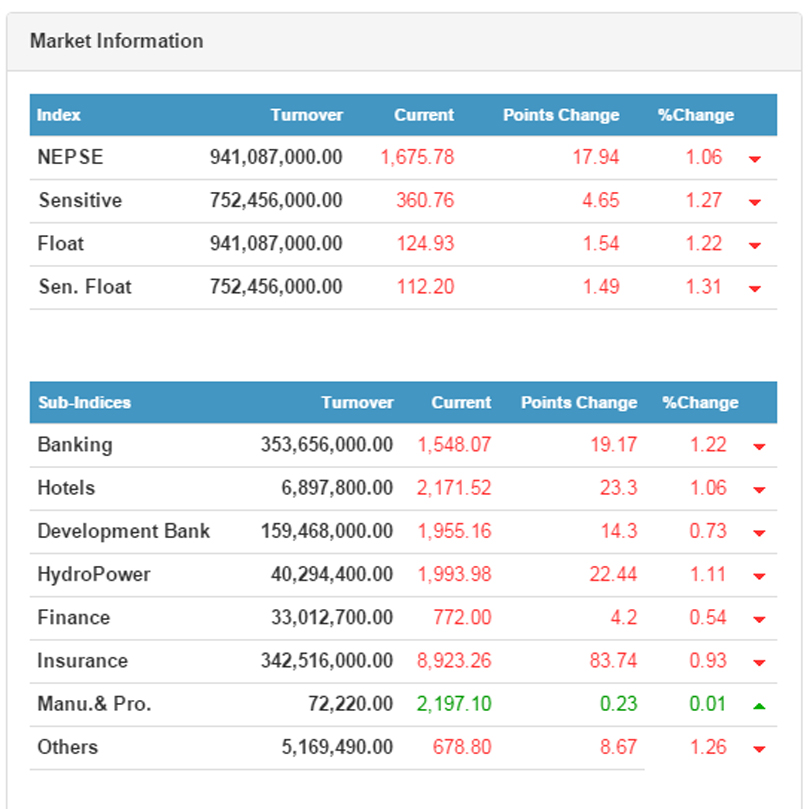Screen dimensions: 810x809
Task: Click the green up arrow for Manu.& Pro.
Action: tap(759, 705)
